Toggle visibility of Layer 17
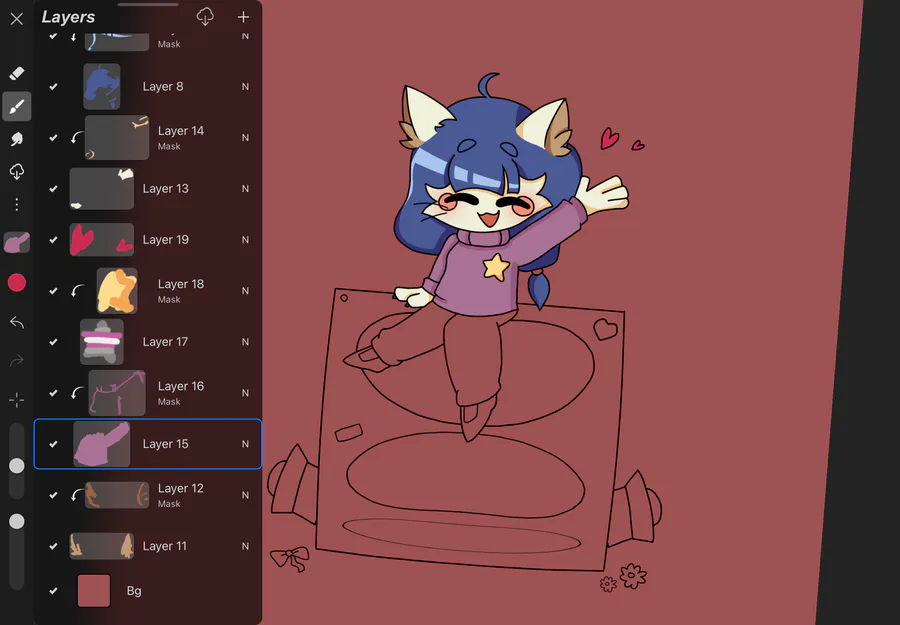Screen dimensions: 900x625 pos(53,342)
